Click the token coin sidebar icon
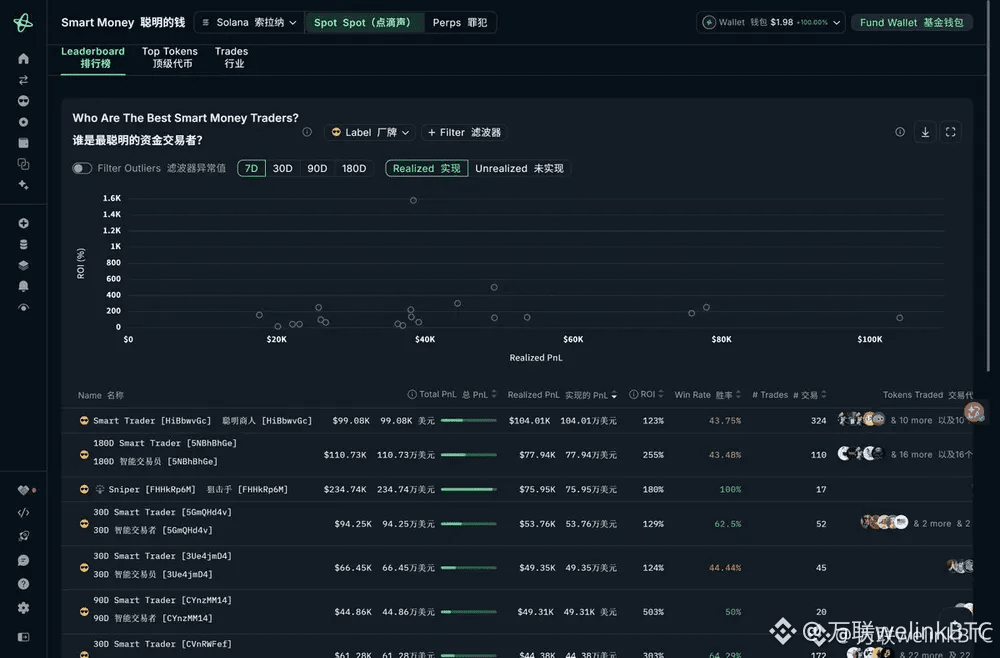1000x658 pixels. 24,122
